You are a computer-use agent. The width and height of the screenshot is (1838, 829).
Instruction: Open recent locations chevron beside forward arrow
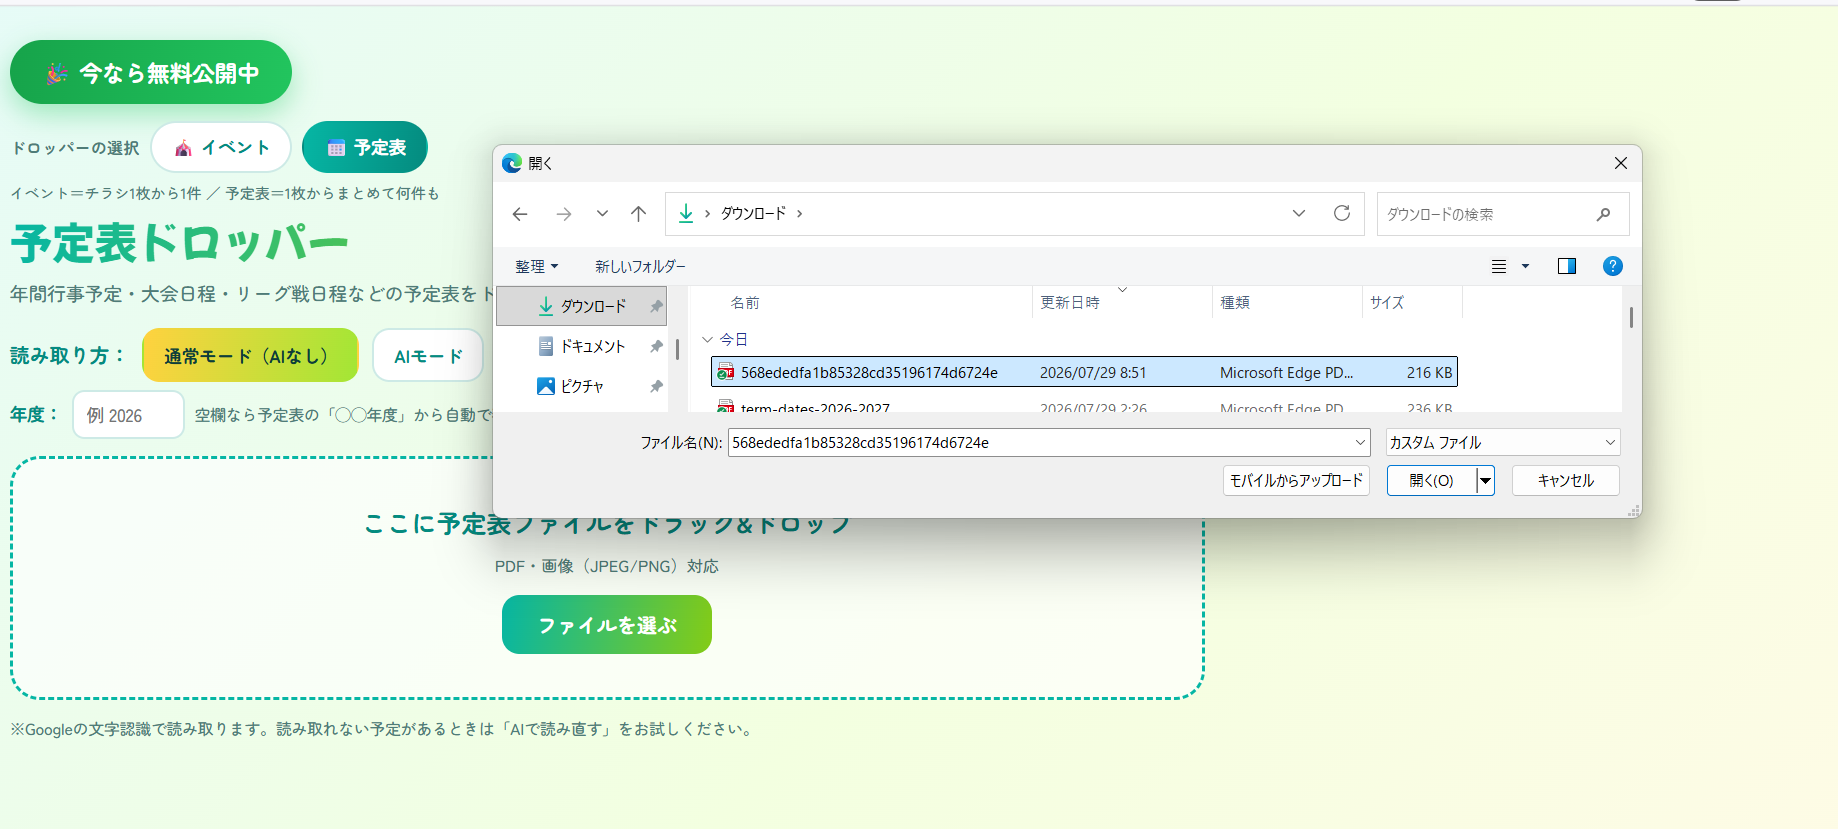(x=602, y=214)
